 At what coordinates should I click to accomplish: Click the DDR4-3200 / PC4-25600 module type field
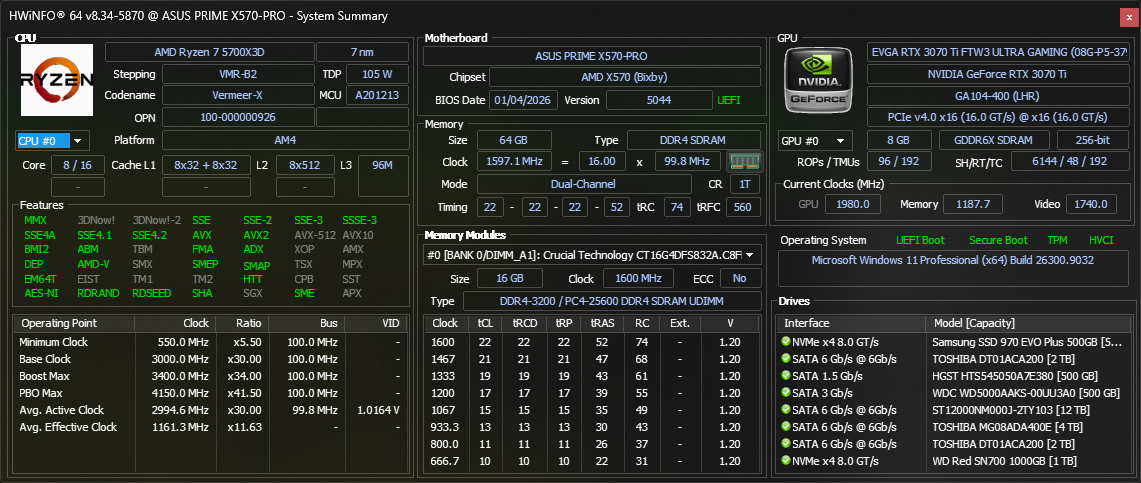(612, 301)
